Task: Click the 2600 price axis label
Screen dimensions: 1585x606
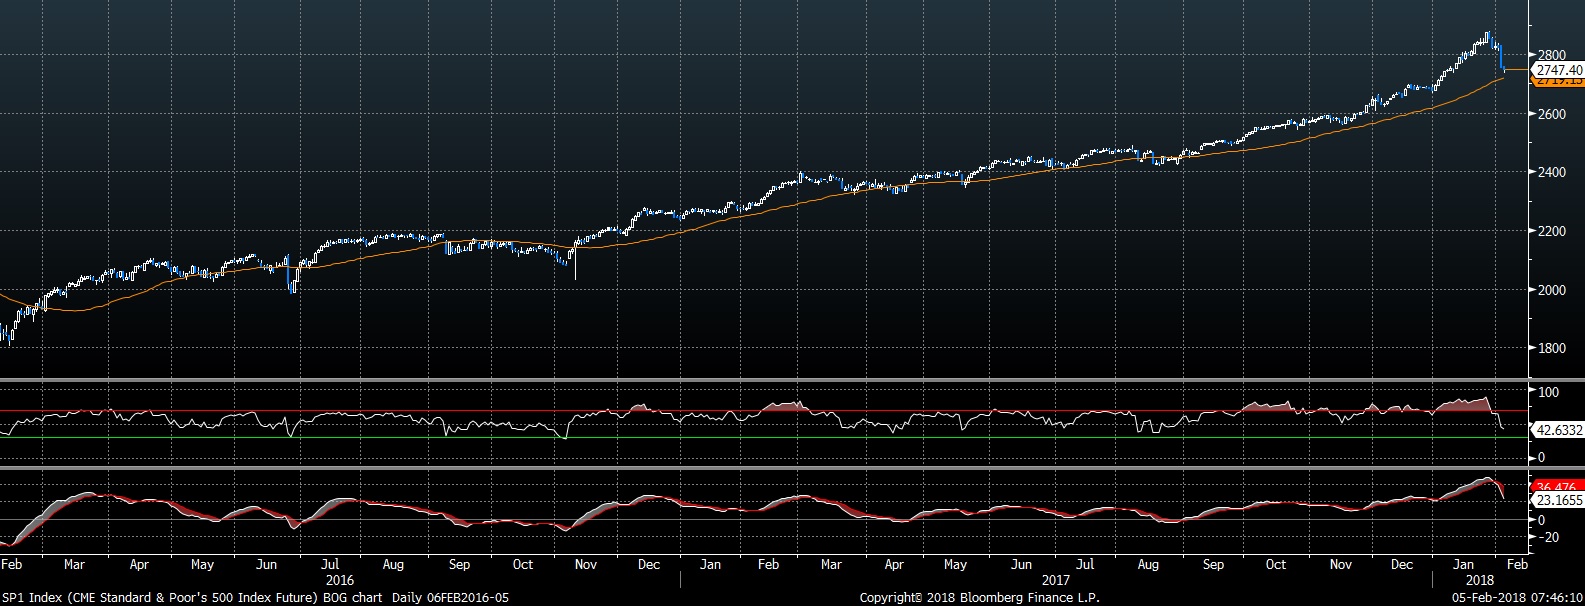Action: pos(1552,114)
